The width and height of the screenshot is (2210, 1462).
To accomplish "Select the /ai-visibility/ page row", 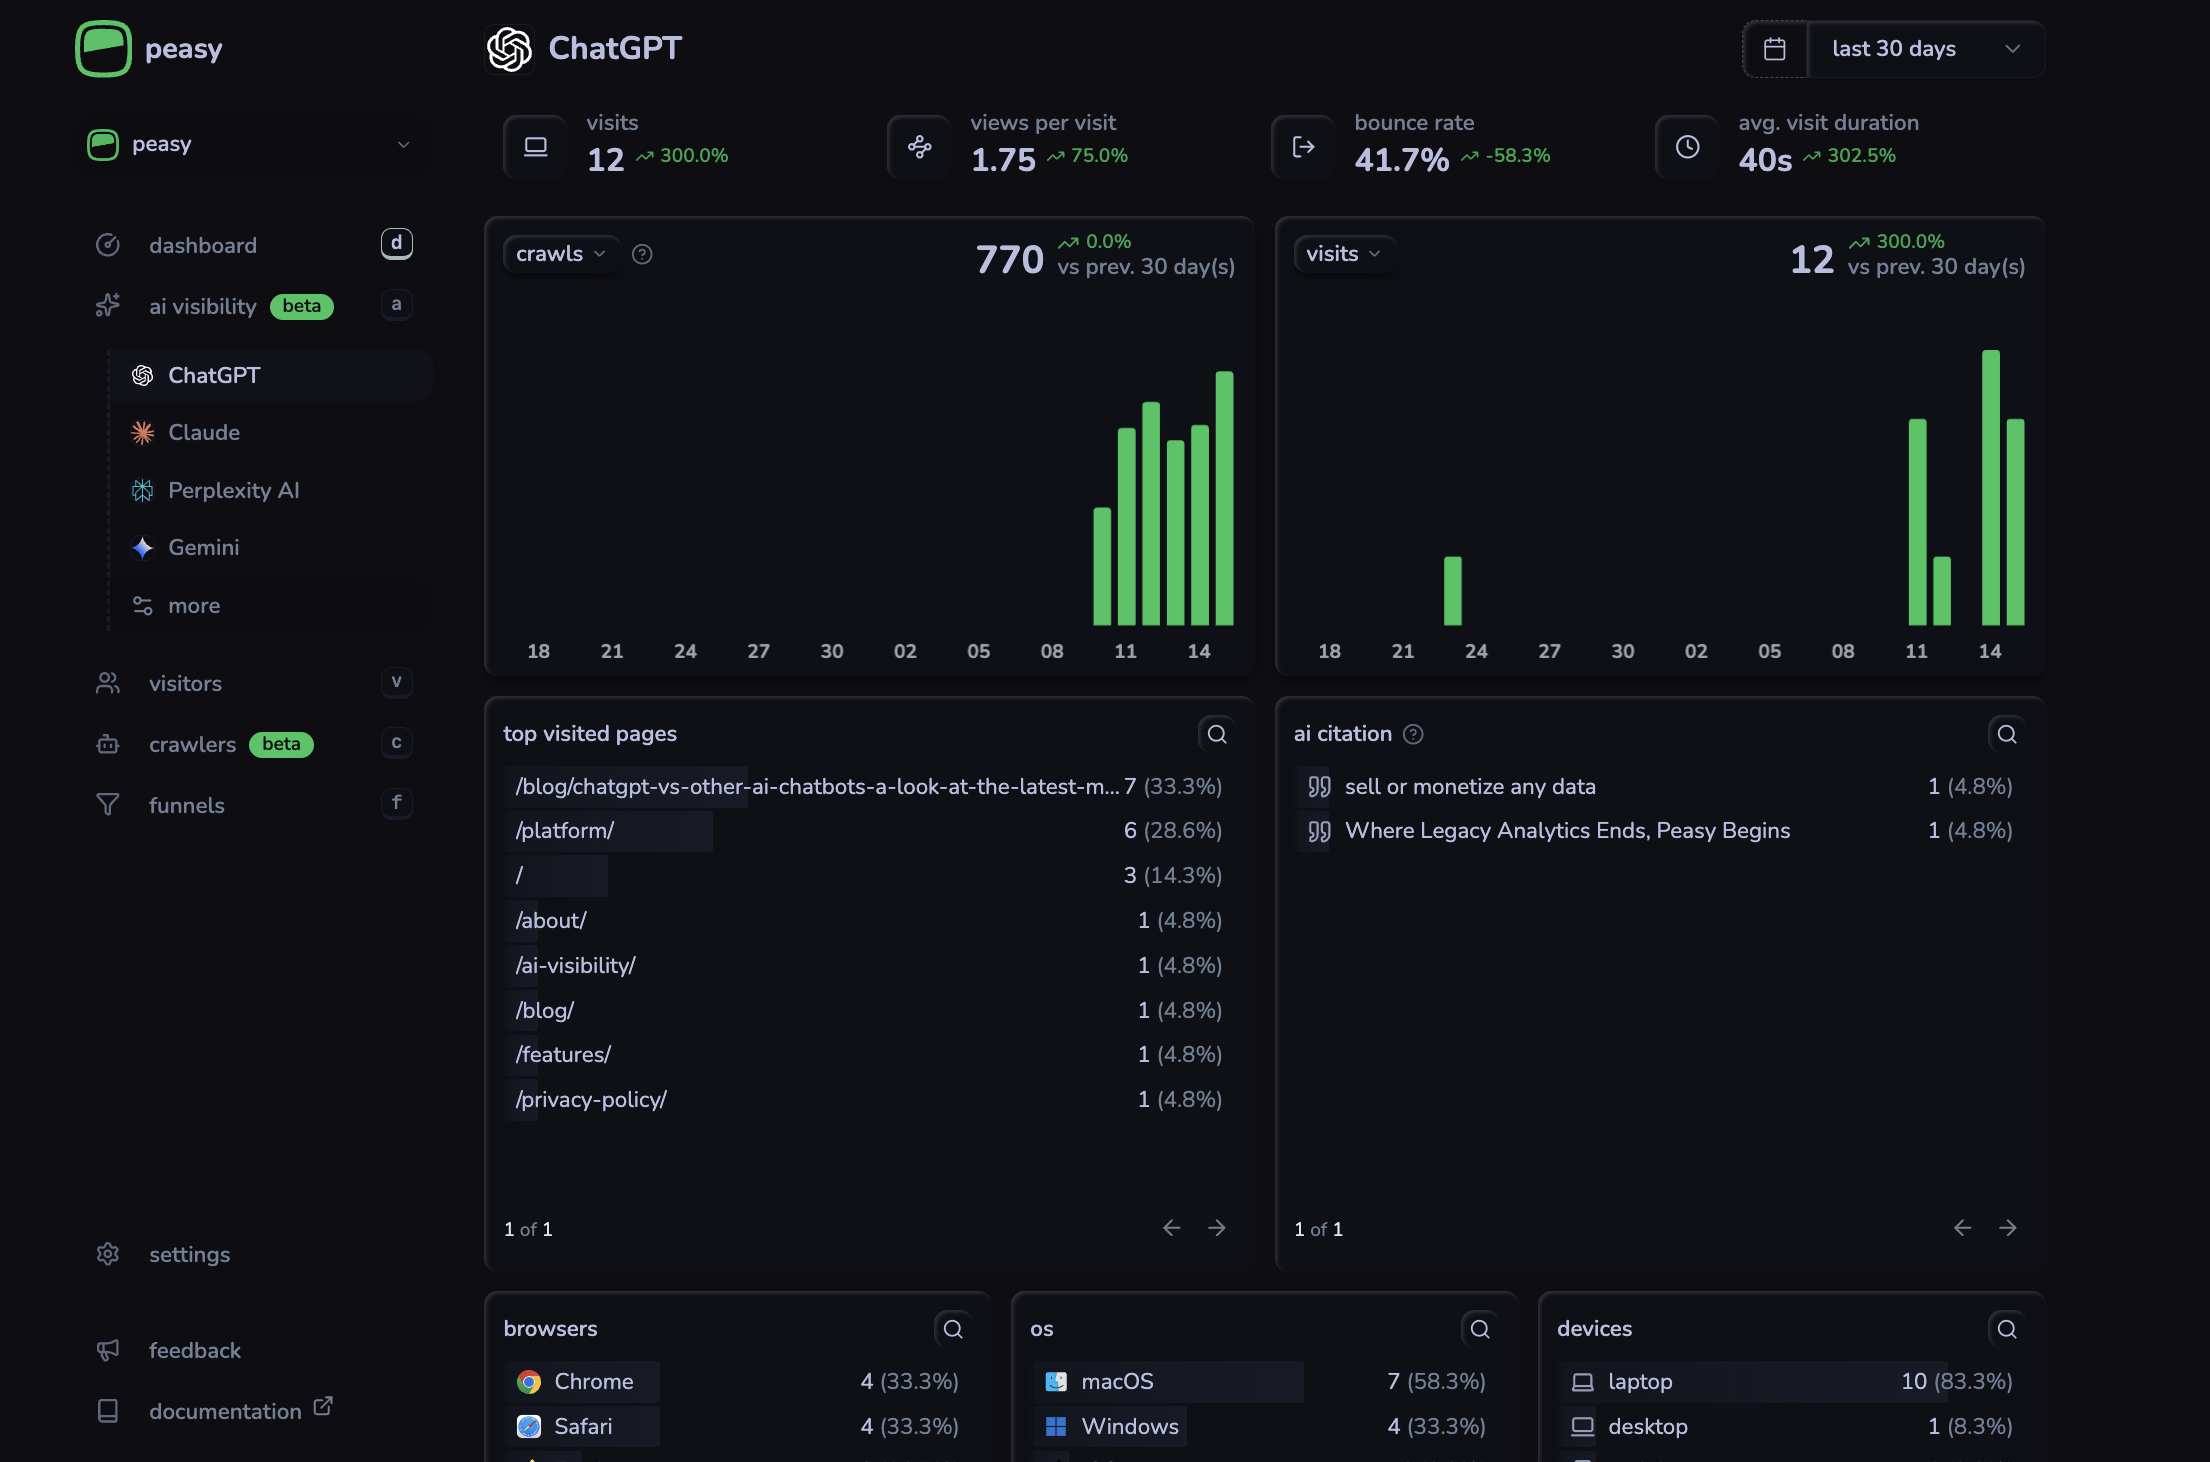I will (868, 966).
